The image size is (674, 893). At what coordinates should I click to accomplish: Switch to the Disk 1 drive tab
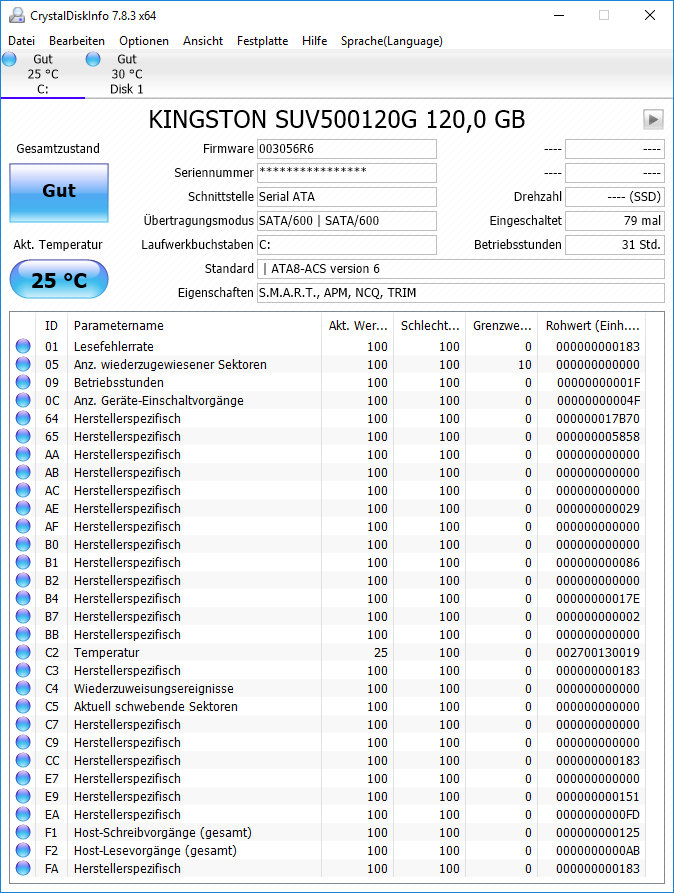pyautogui.click(x=126, y=74)
